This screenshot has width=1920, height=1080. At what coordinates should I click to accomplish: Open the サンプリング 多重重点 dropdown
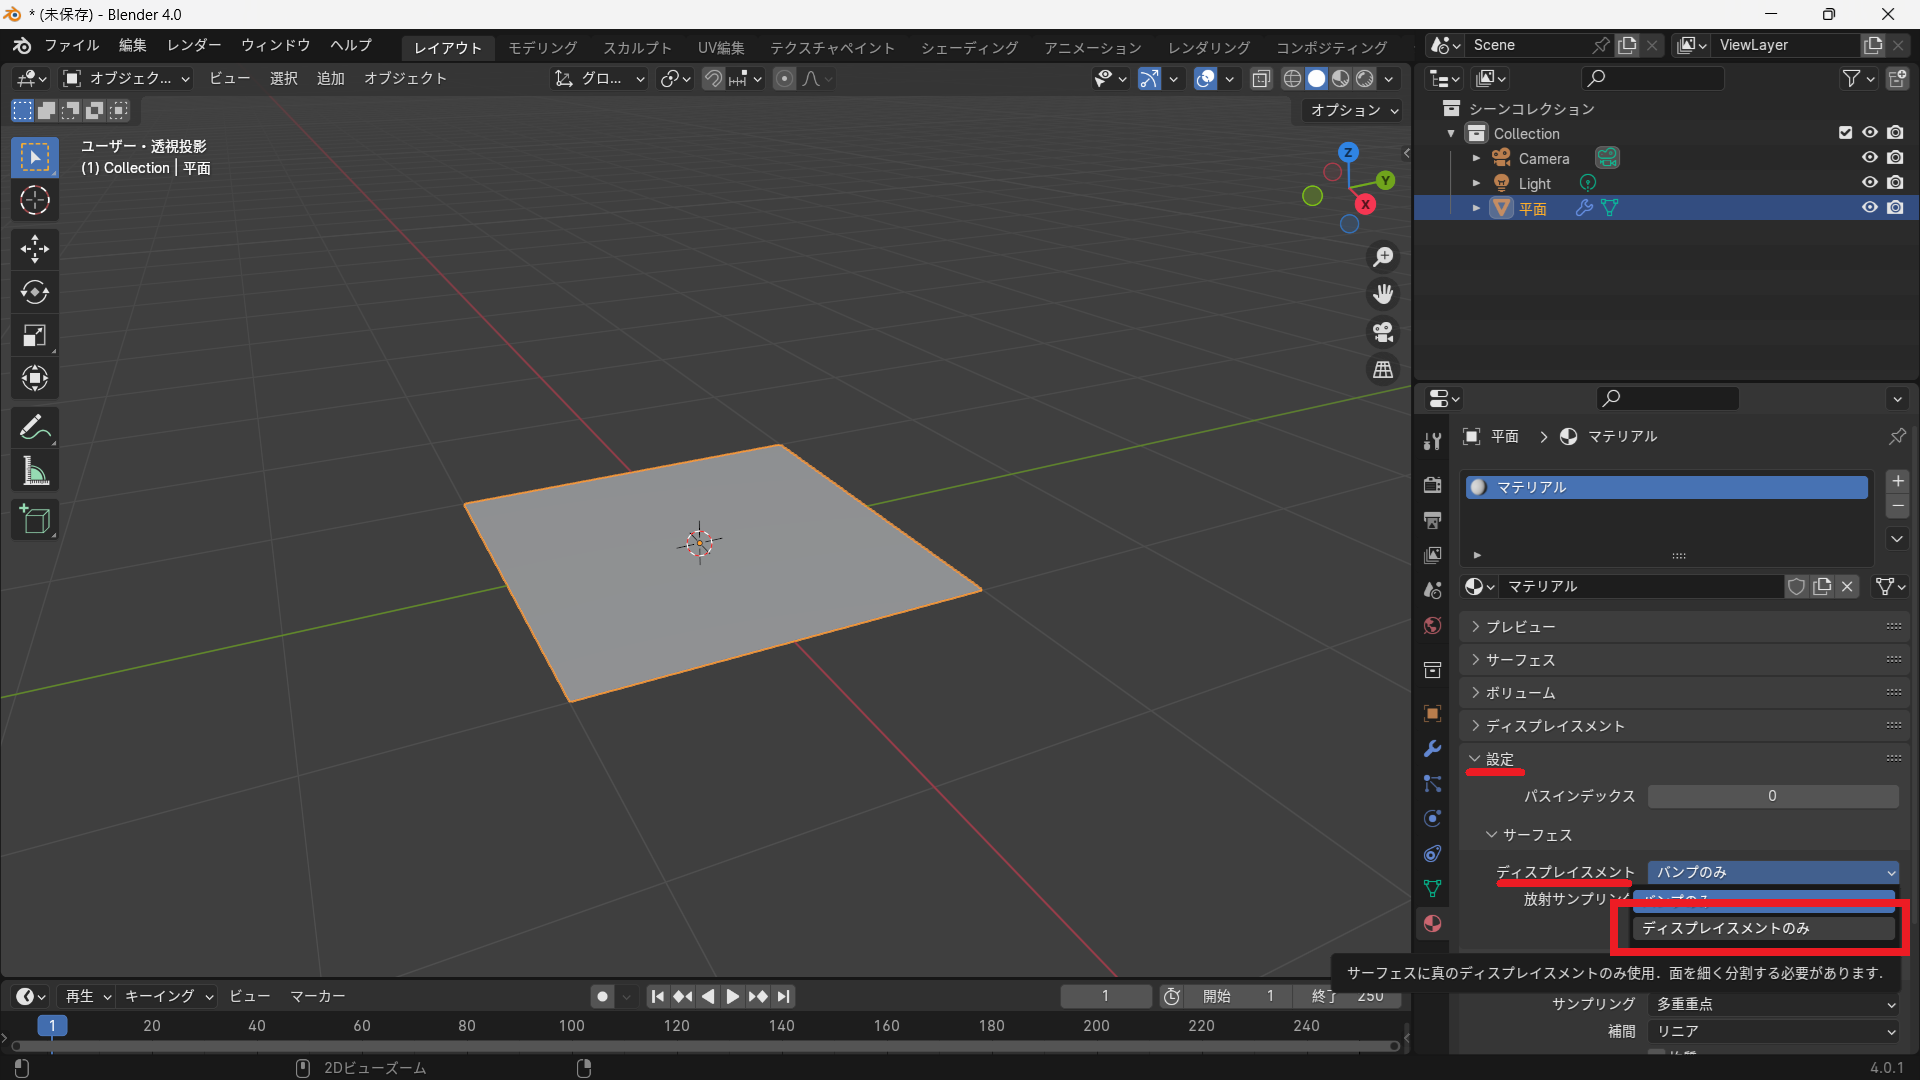pos(1773,1004)
